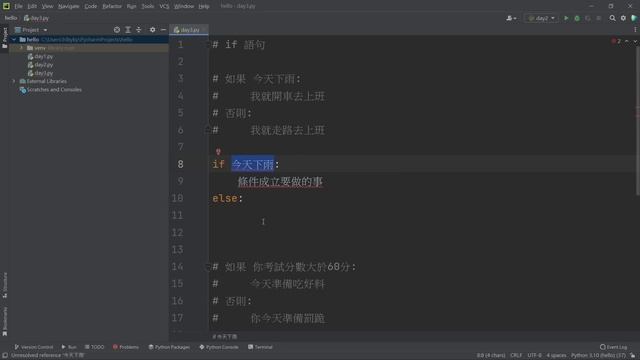Click Collapse All icon in Project panel header
The height and width of the screenshot is (360, 640).
(139, 30)
